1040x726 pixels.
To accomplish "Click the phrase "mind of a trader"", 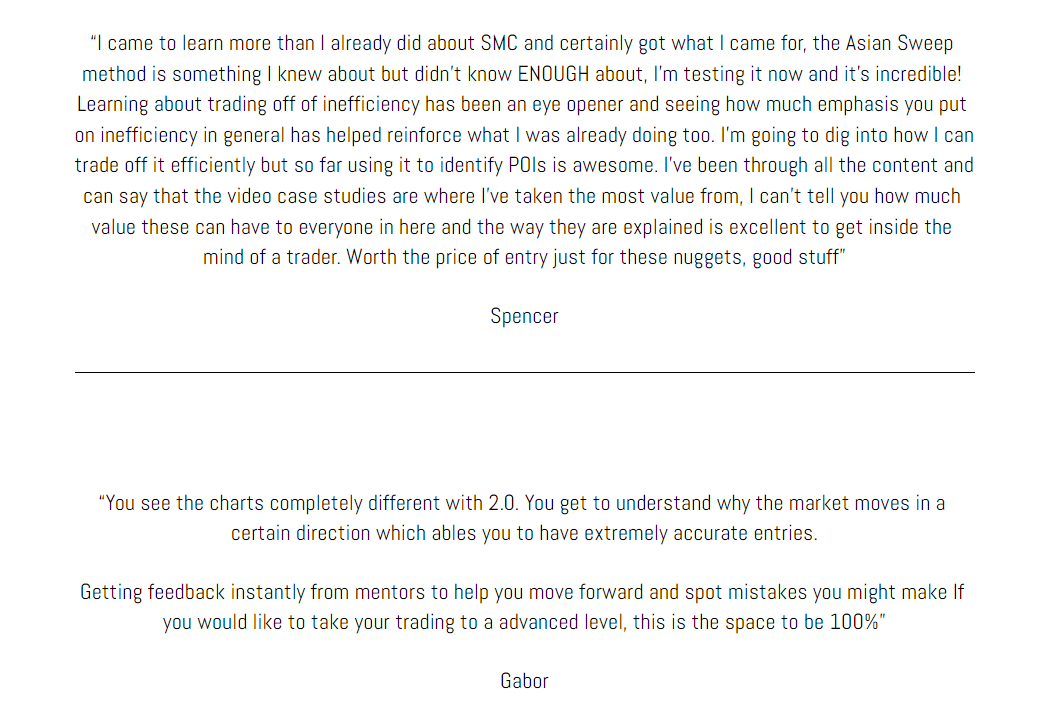I will click(271, 257).
